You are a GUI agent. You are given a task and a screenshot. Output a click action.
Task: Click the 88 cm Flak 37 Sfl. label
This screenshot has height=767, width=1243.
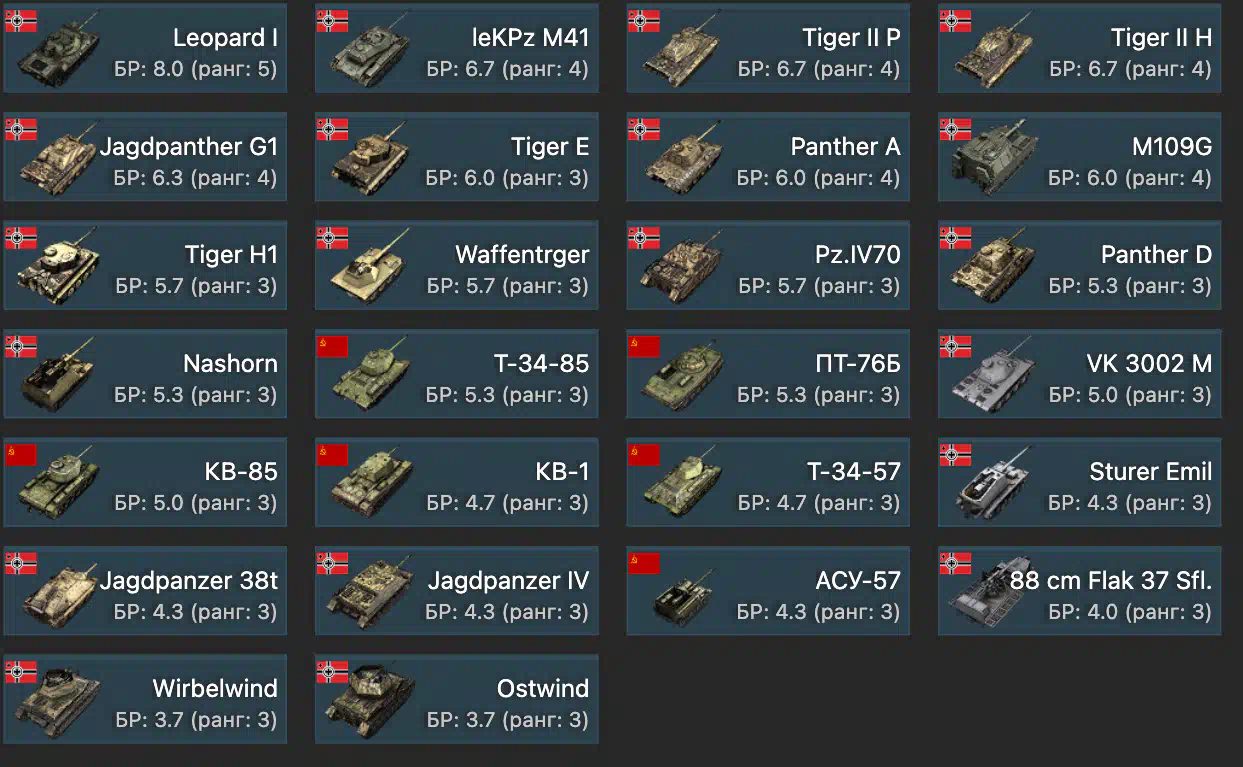tap(1111, 580)
